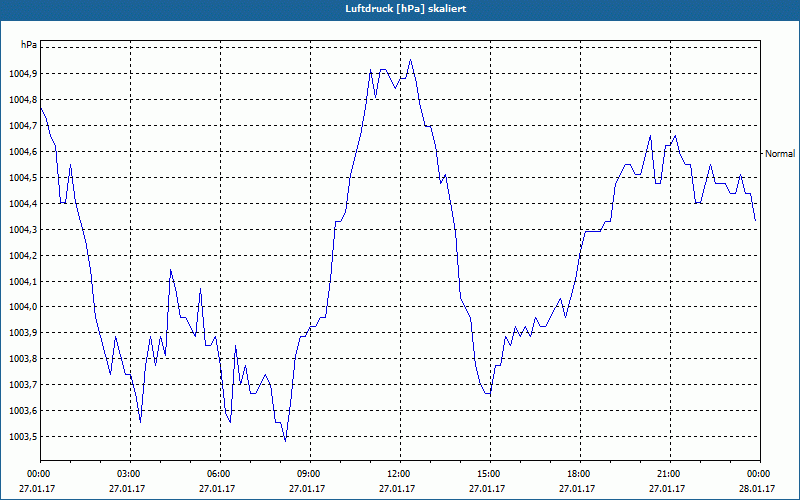800x500 pixels.
Task: Click the 1003,7 y-axis value
Action: pos(23,385)
